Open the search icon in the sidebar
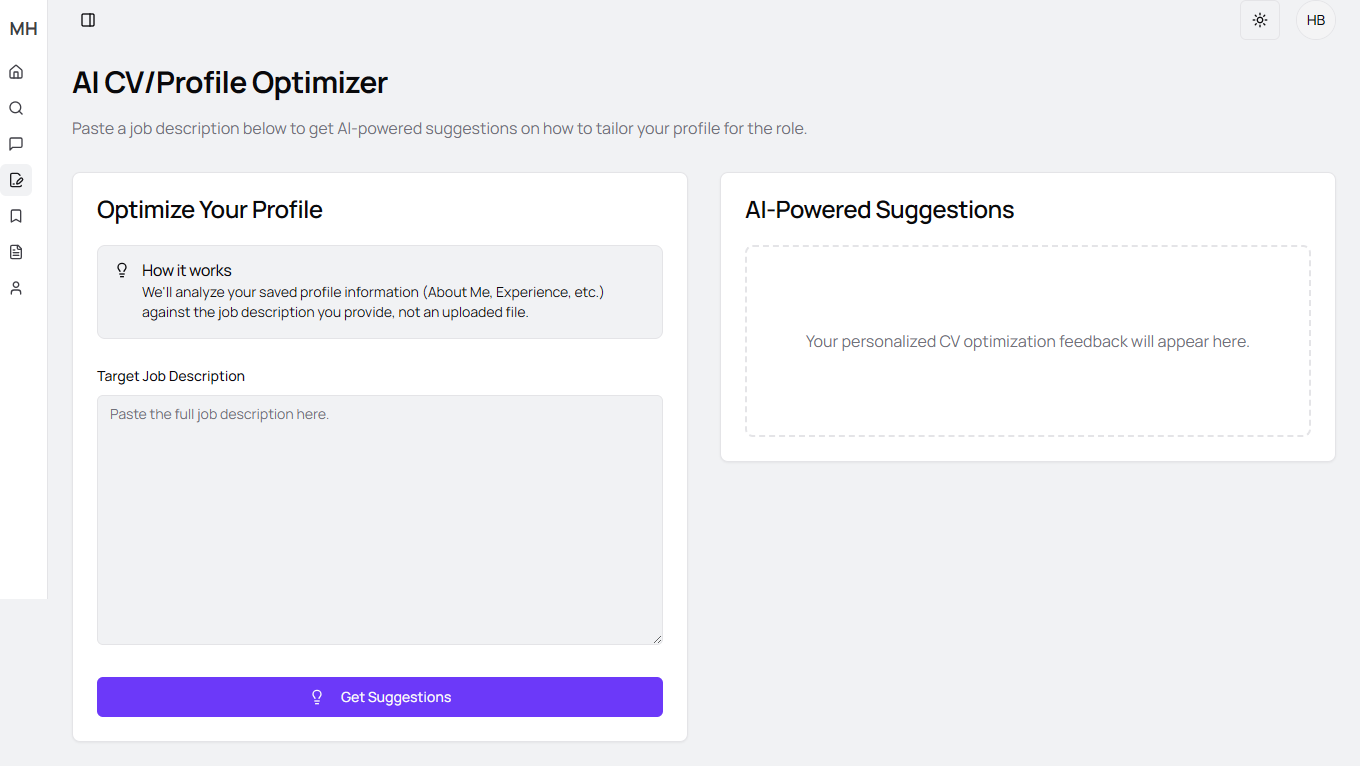The width and height of the screenshot is (1360, 766). coord(16,108)
